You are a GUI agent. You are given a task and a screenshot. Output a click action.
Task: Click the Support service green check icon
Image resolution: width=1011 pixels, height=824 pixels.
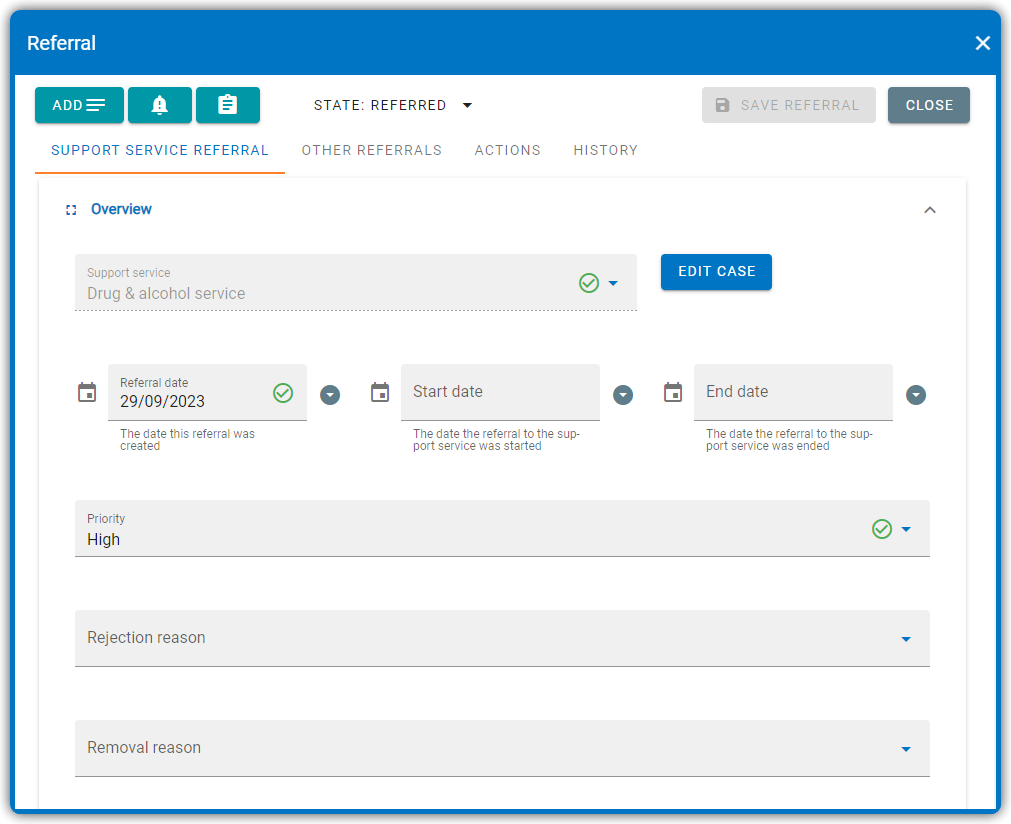coord(589,283)
